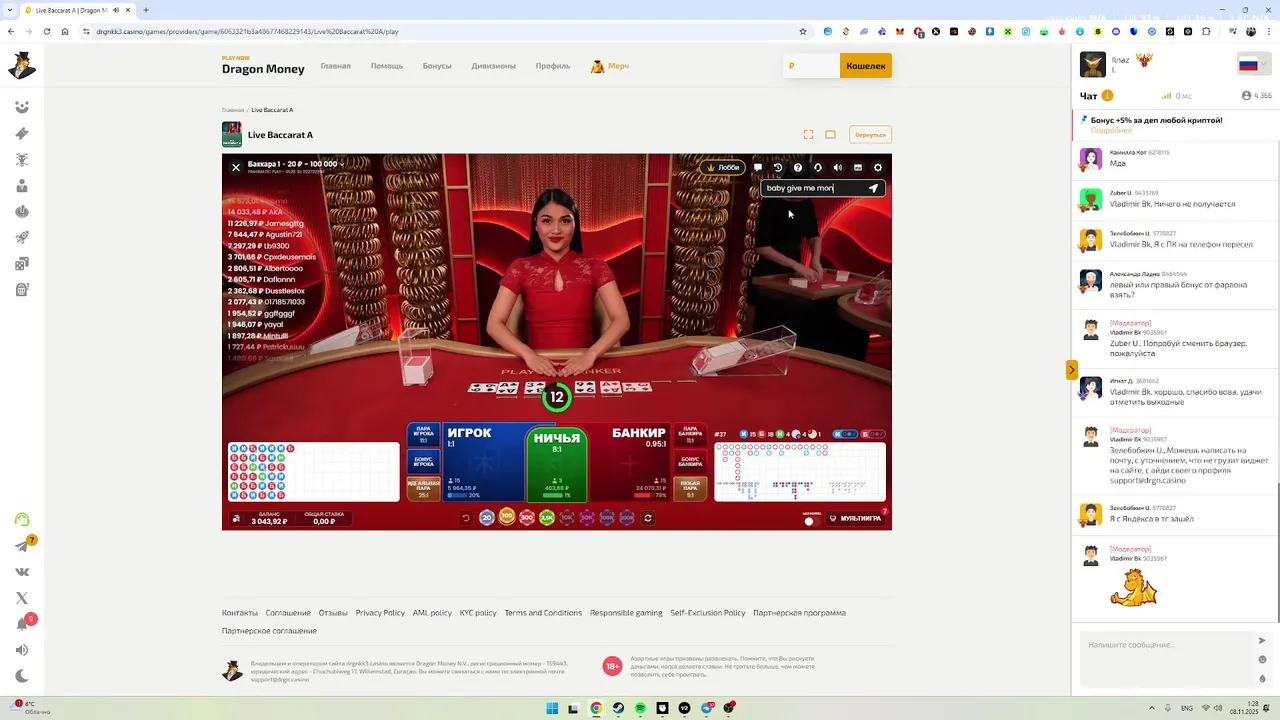Open Бонусы navigation tab
This screenshot has width=1280, height=720.
click(x=437, y=66)
